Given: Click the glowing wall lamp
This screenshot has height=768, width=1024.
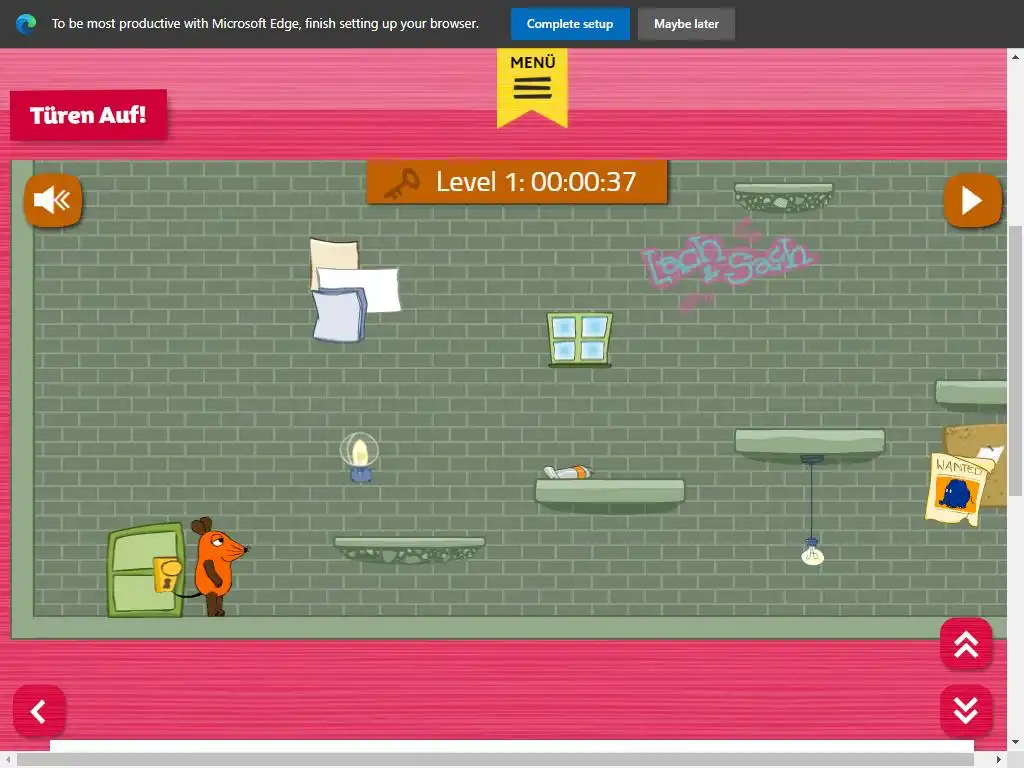Looking at the screenshot, I should pyautogui.click(x=359, y=457).
